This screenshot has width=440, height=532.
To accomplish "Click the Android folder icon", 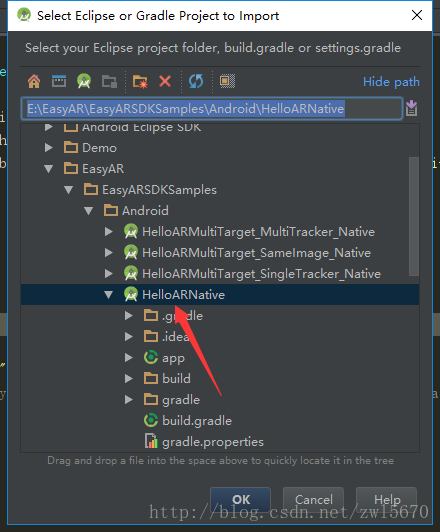I will coord(111,210).
